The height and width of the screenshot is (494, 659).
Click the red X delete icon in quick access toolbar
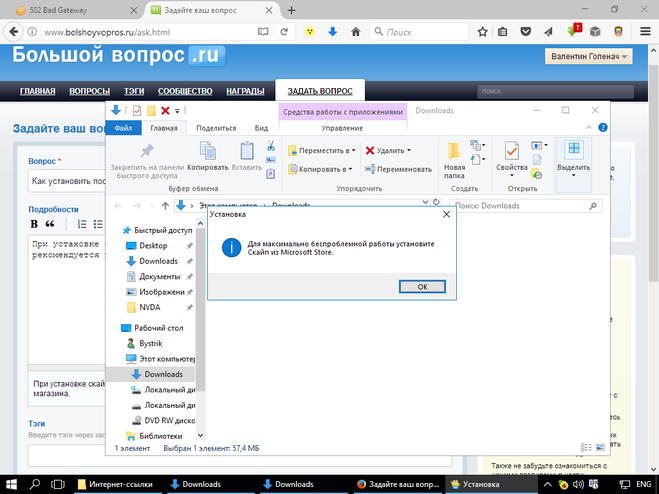(x=165, y=110)
